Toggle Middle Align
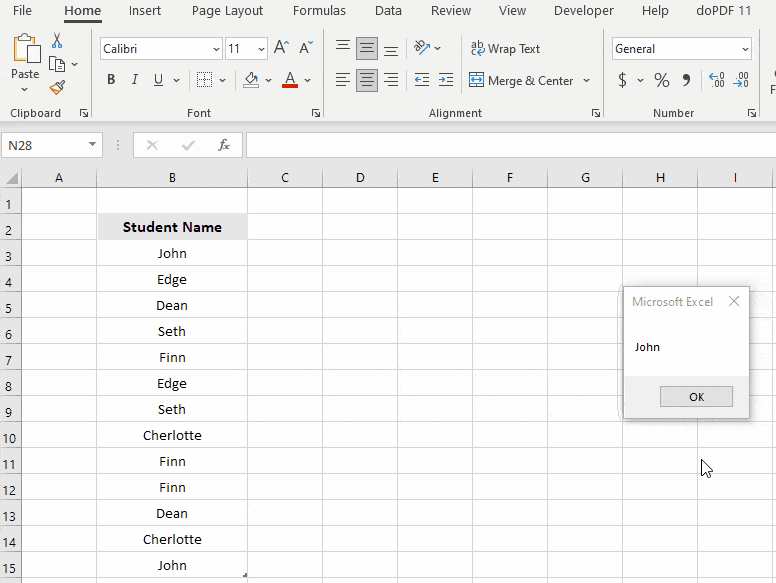Viewport: 776px width, 583px height. [367, 48]
